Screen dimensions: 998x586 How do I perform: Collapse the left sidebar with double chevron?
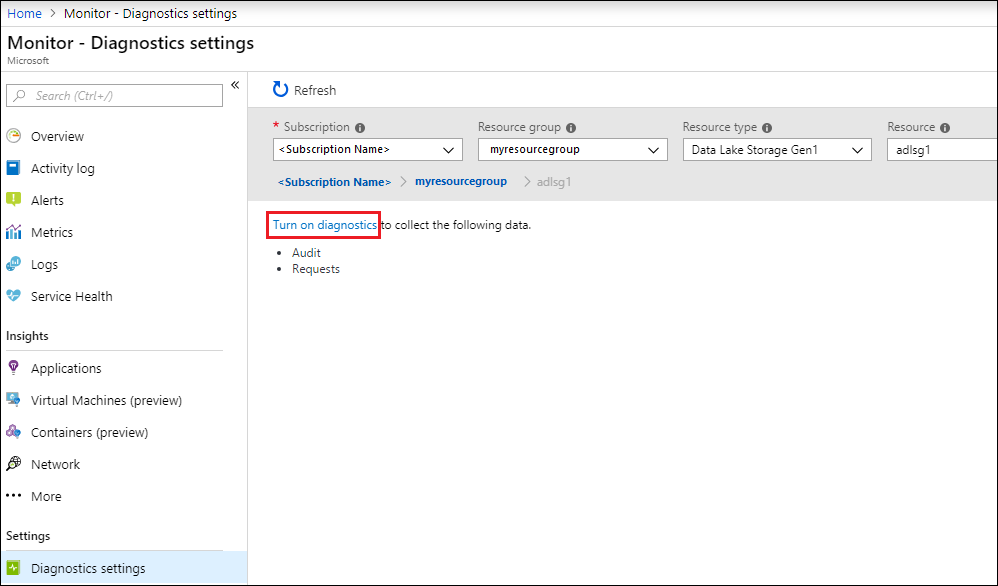click(235, 85)
